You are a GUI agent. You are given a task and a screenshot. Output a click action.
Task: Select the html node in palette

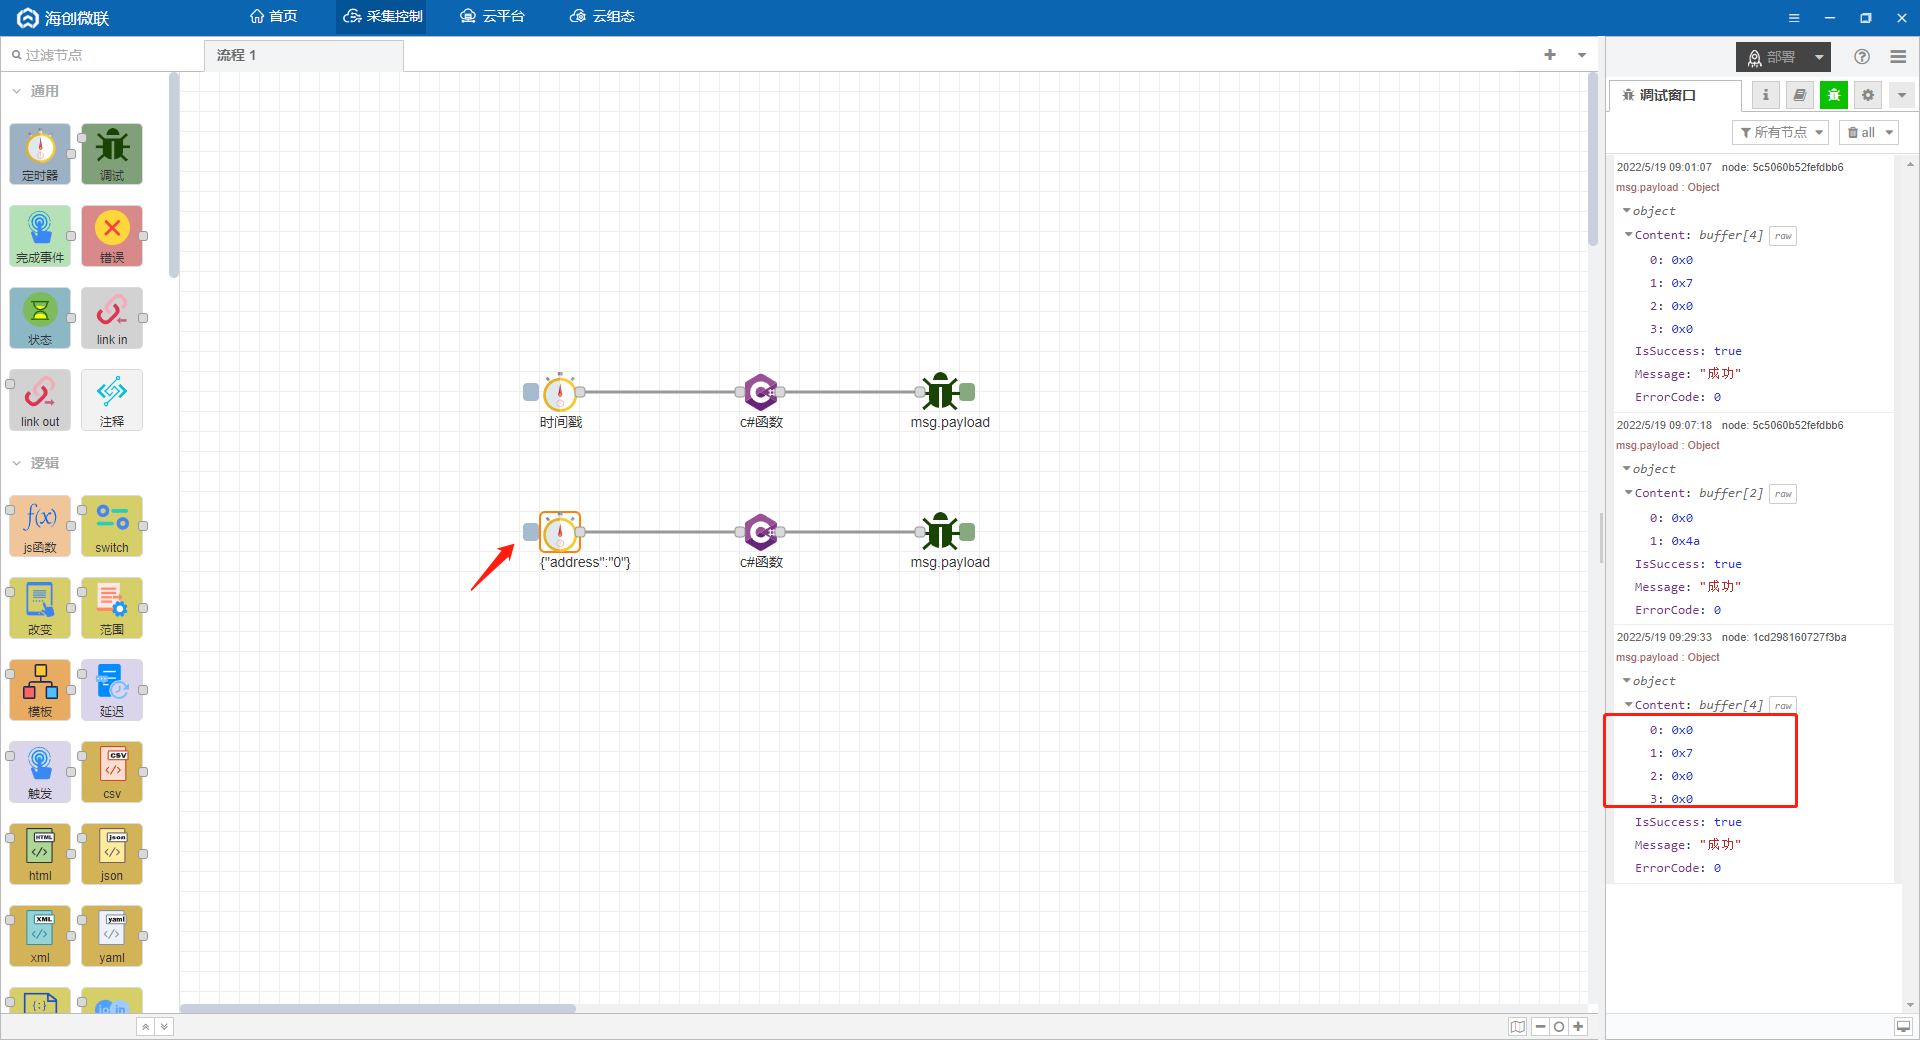coord(40,854)
